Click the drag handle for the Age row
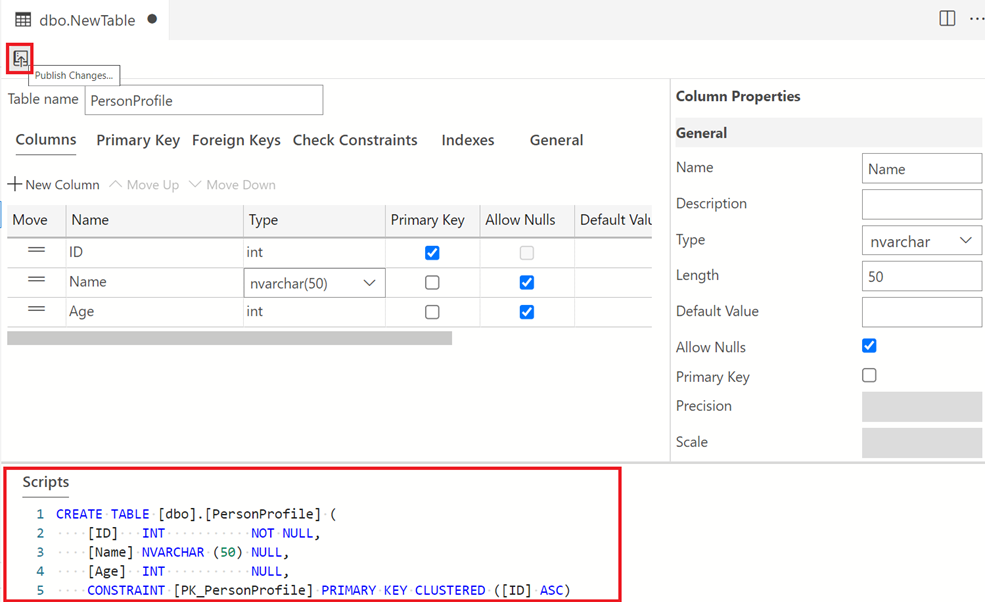 pyautogui.click(x=37, y=311)
